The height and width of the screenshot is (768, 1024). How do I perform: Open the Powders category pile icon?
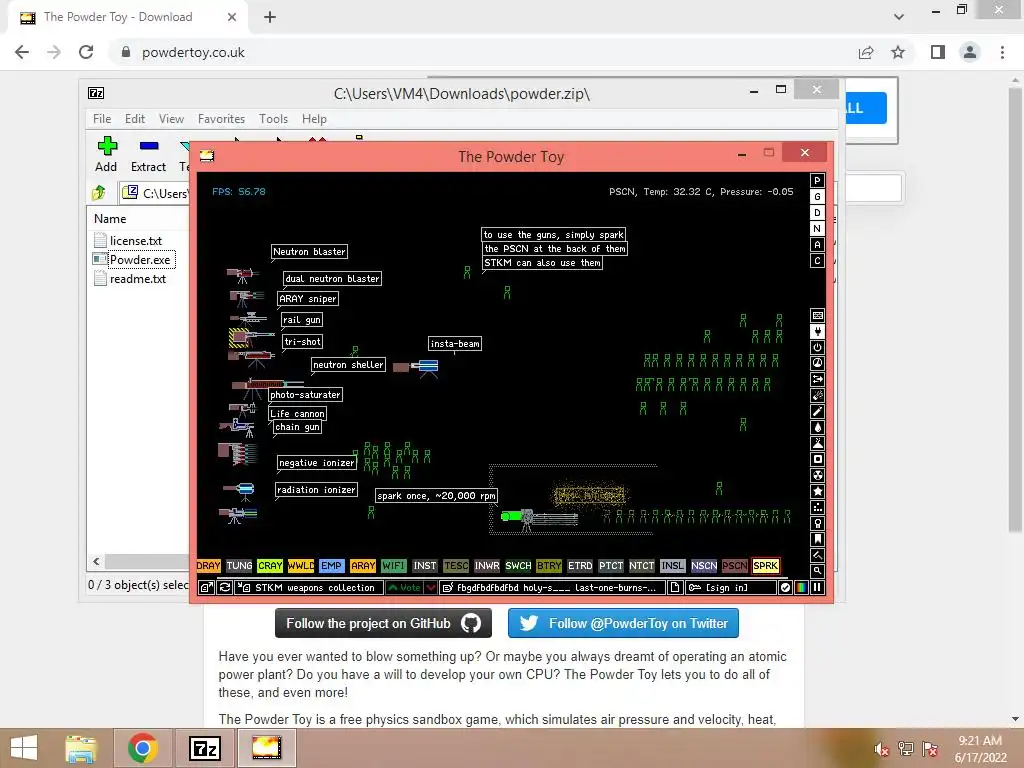coord(817,443)
